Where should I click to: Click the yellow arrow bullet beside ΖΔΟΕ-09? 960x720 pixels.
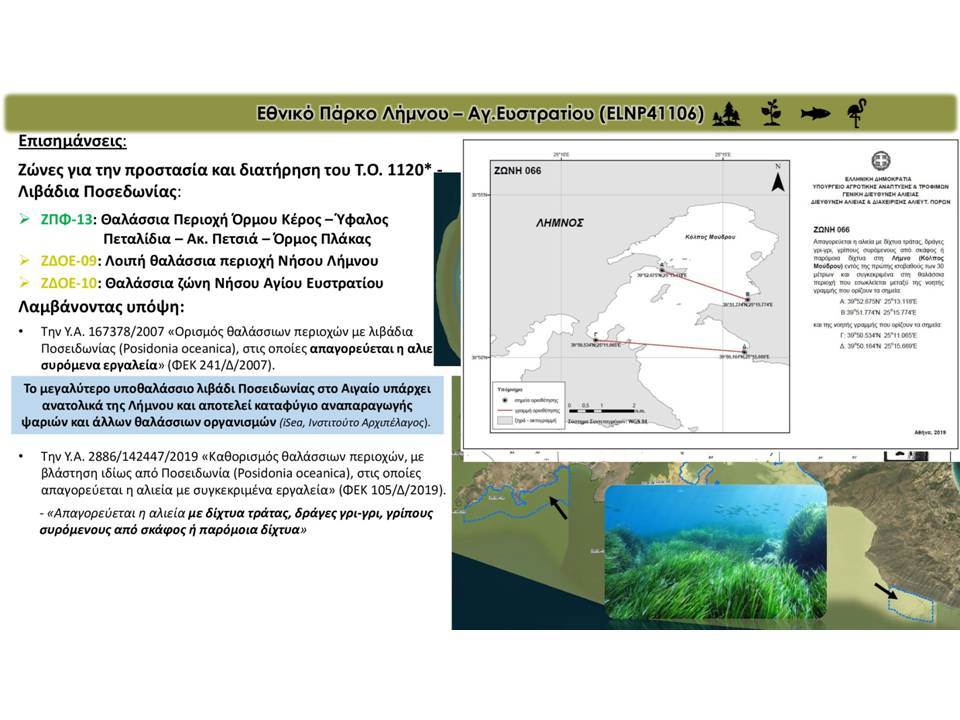(24, 260)
